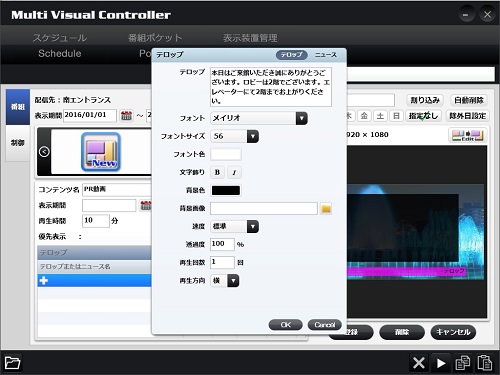Open the layout Edit icon
Viewport: 500px width, 375px height.
point(468,135)
